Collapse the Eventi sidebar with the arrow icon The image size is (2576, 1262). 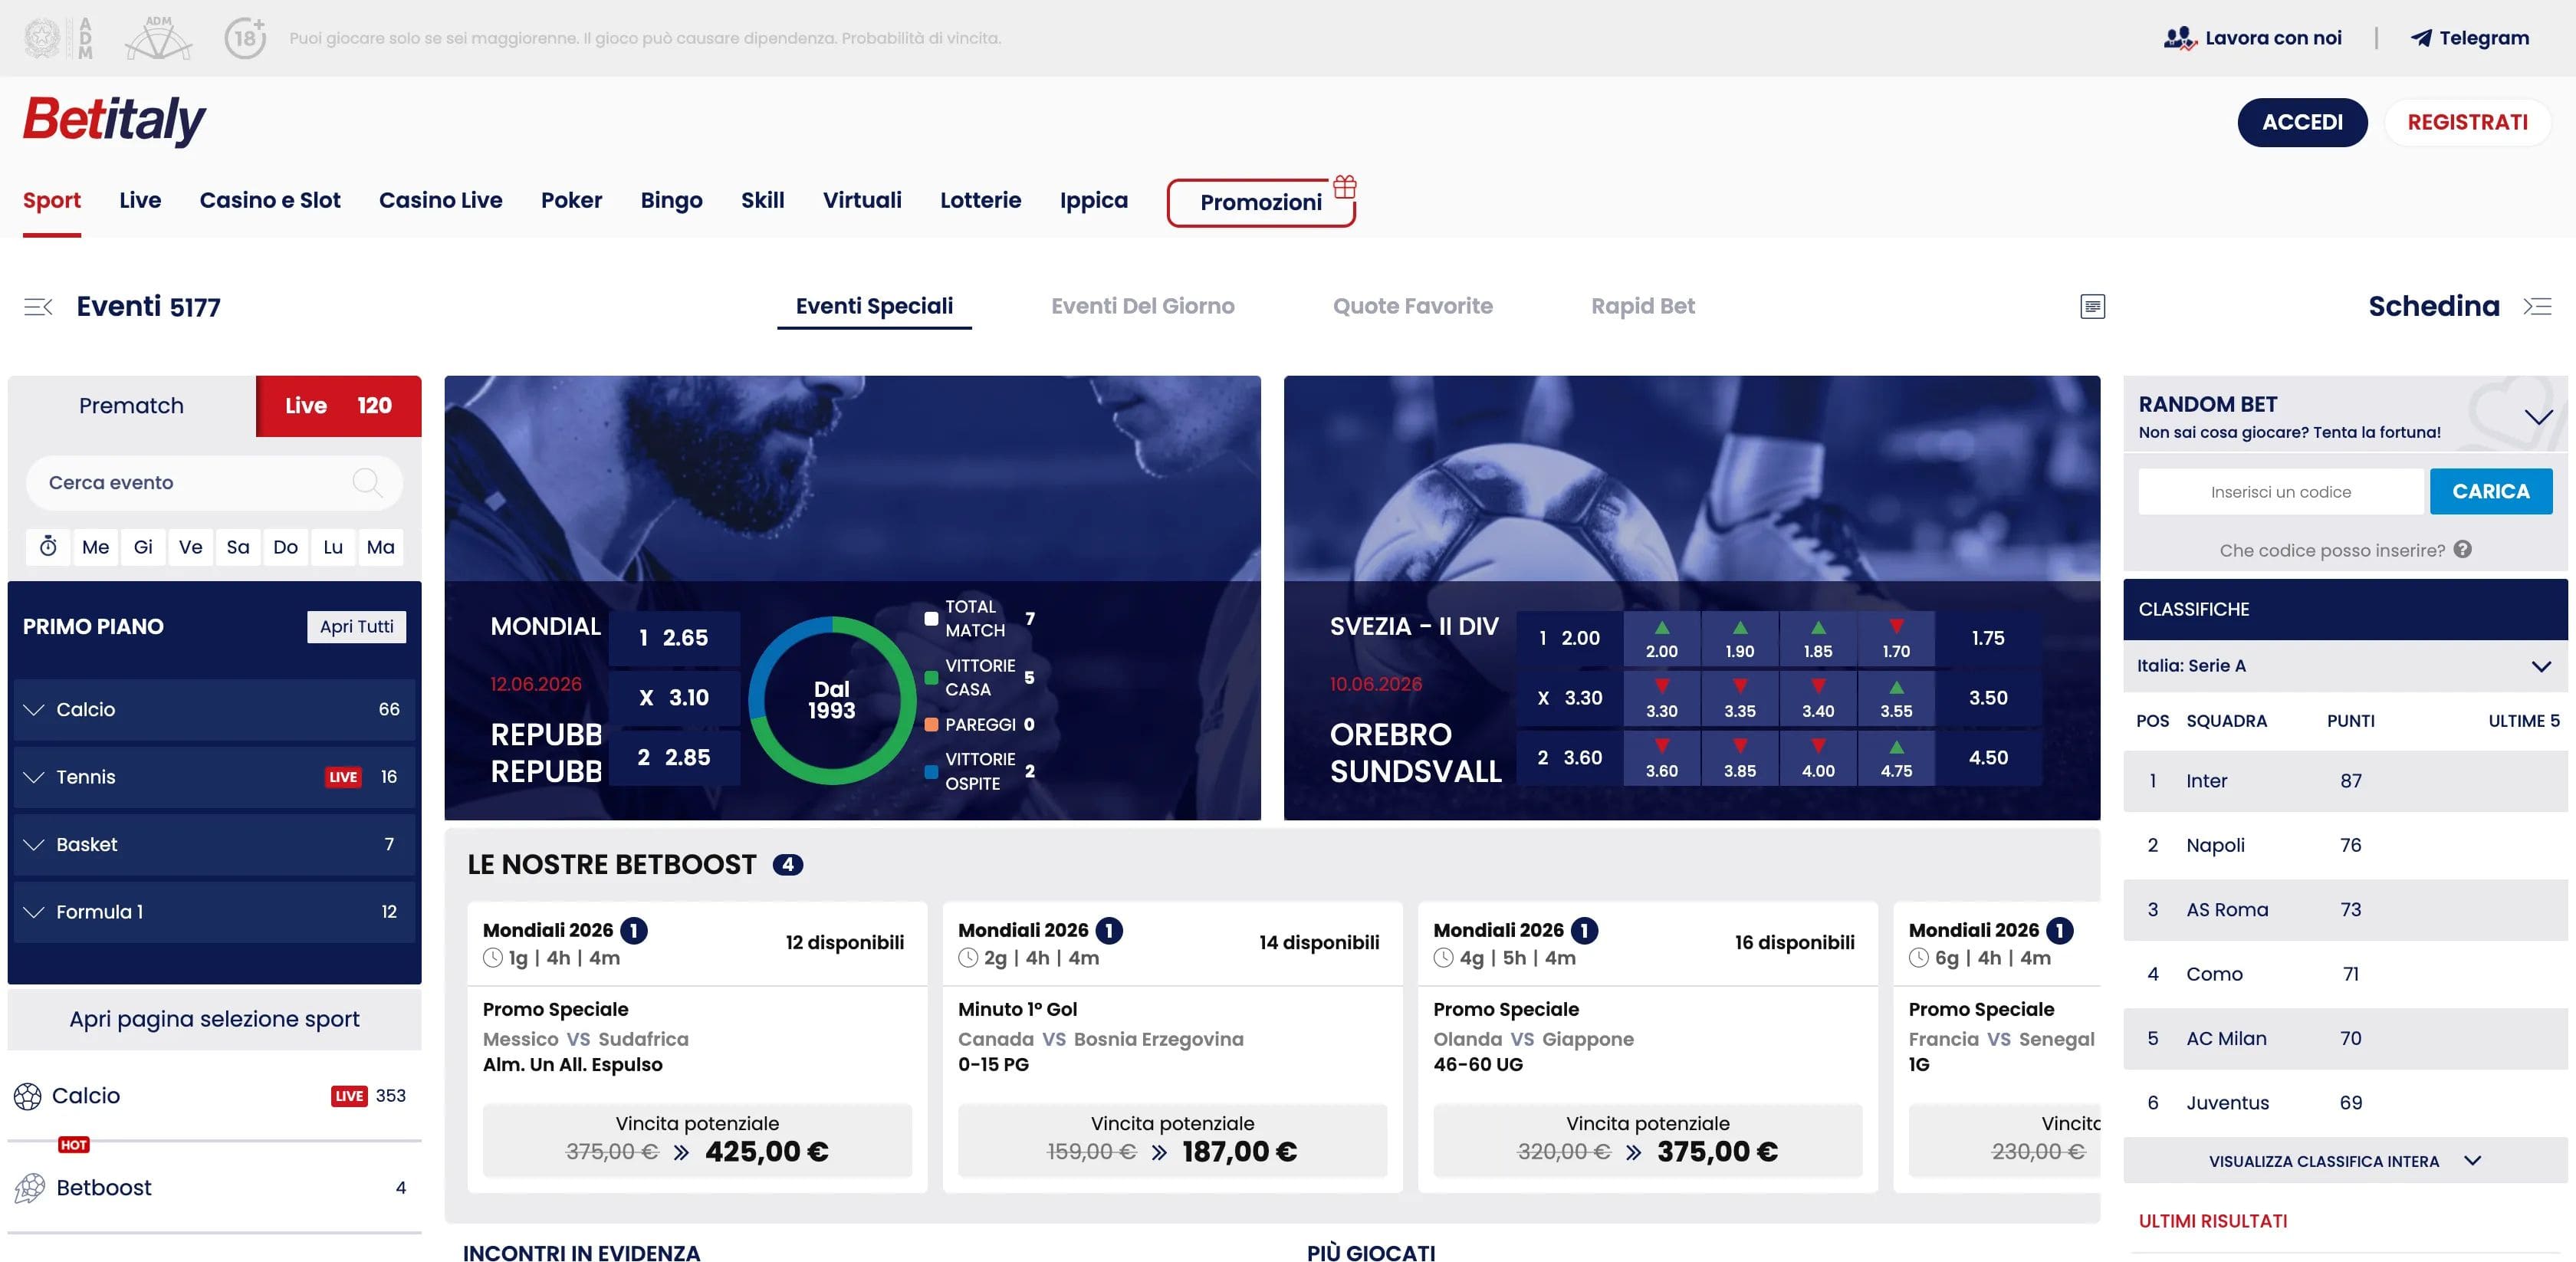point(38,307)
